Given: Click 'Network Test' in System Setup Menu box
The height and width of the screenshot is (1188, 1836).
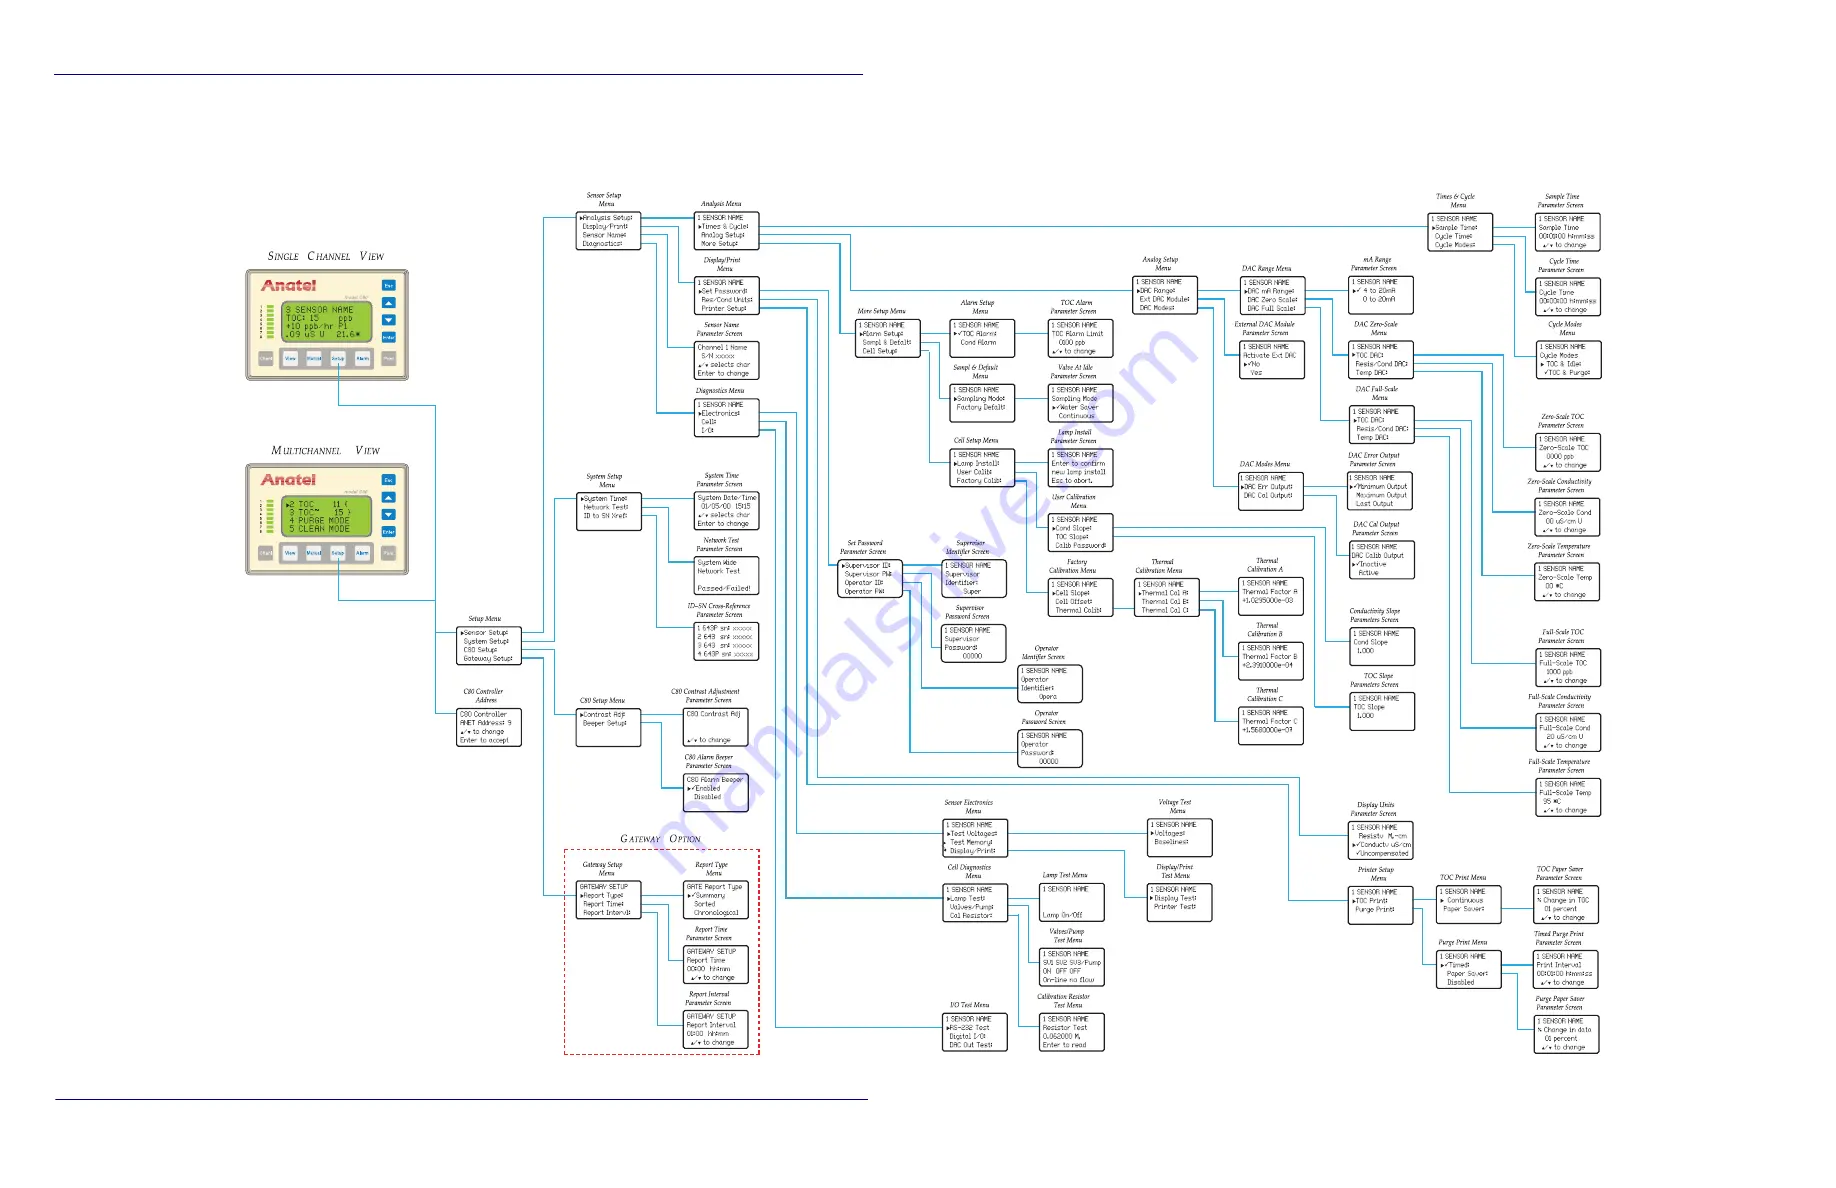Looking at the screenshot, I should 606,508.
